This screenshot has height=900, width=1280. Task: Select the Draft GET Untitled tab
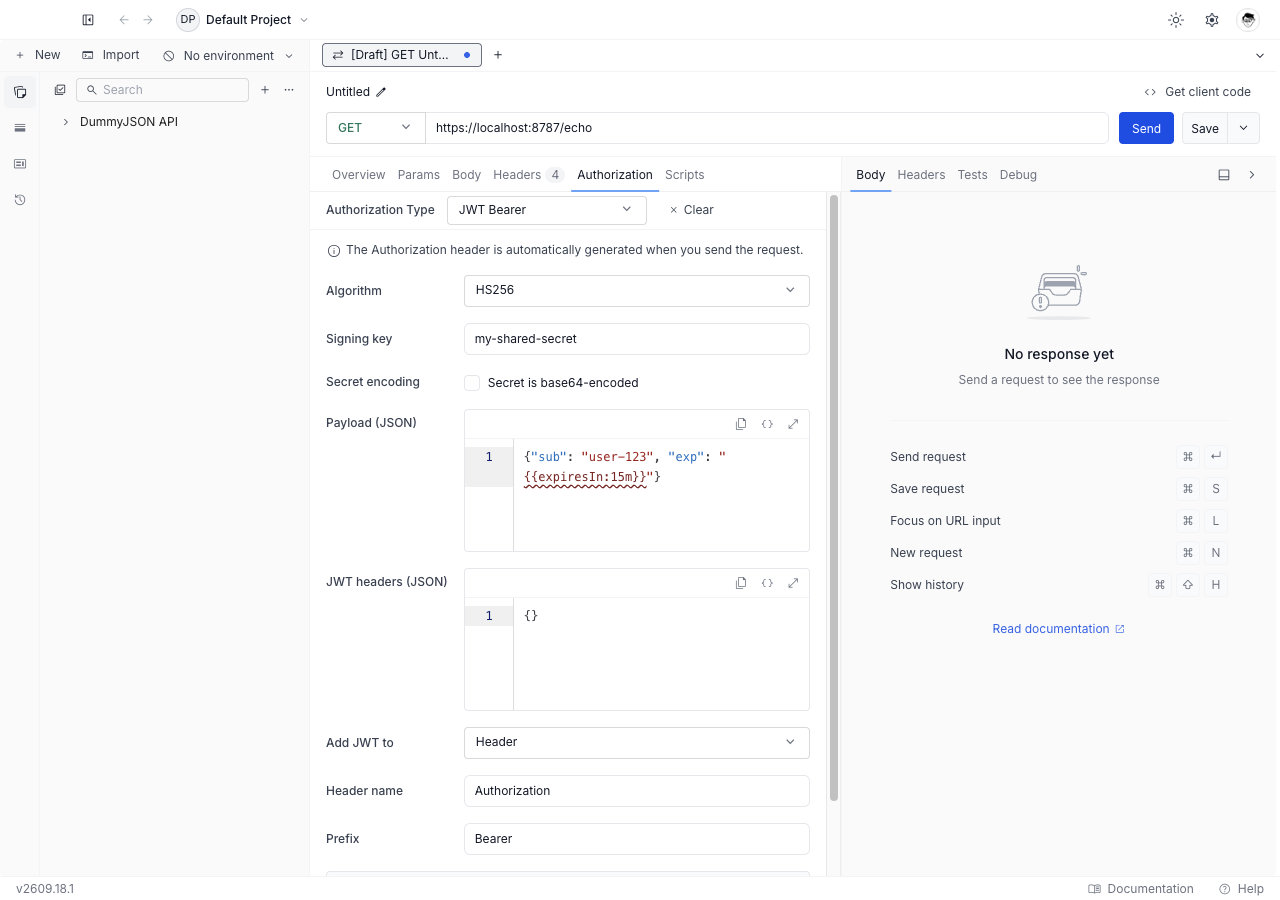[x=402, y=55]
